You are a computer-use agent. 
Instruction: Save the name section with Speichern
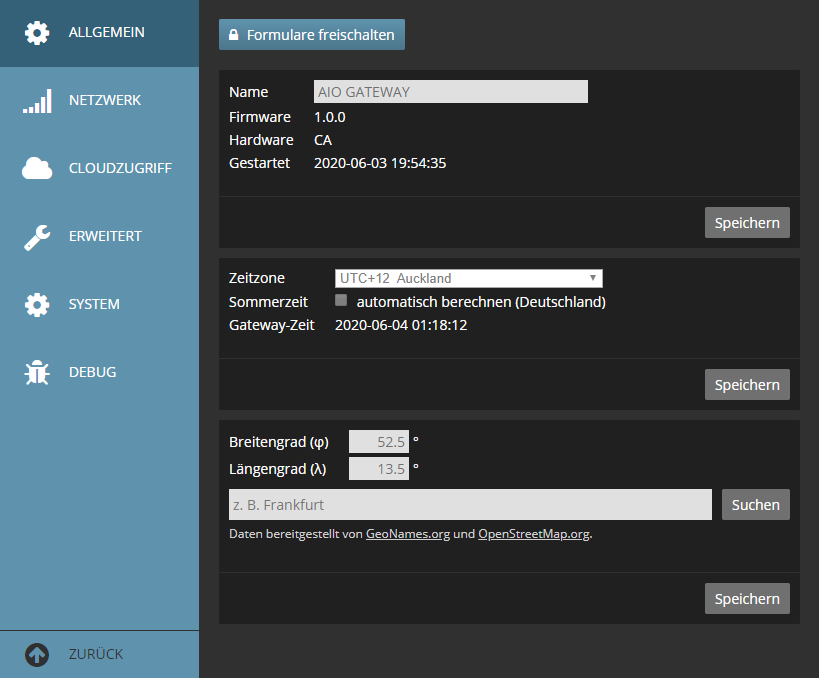(747, 222)
